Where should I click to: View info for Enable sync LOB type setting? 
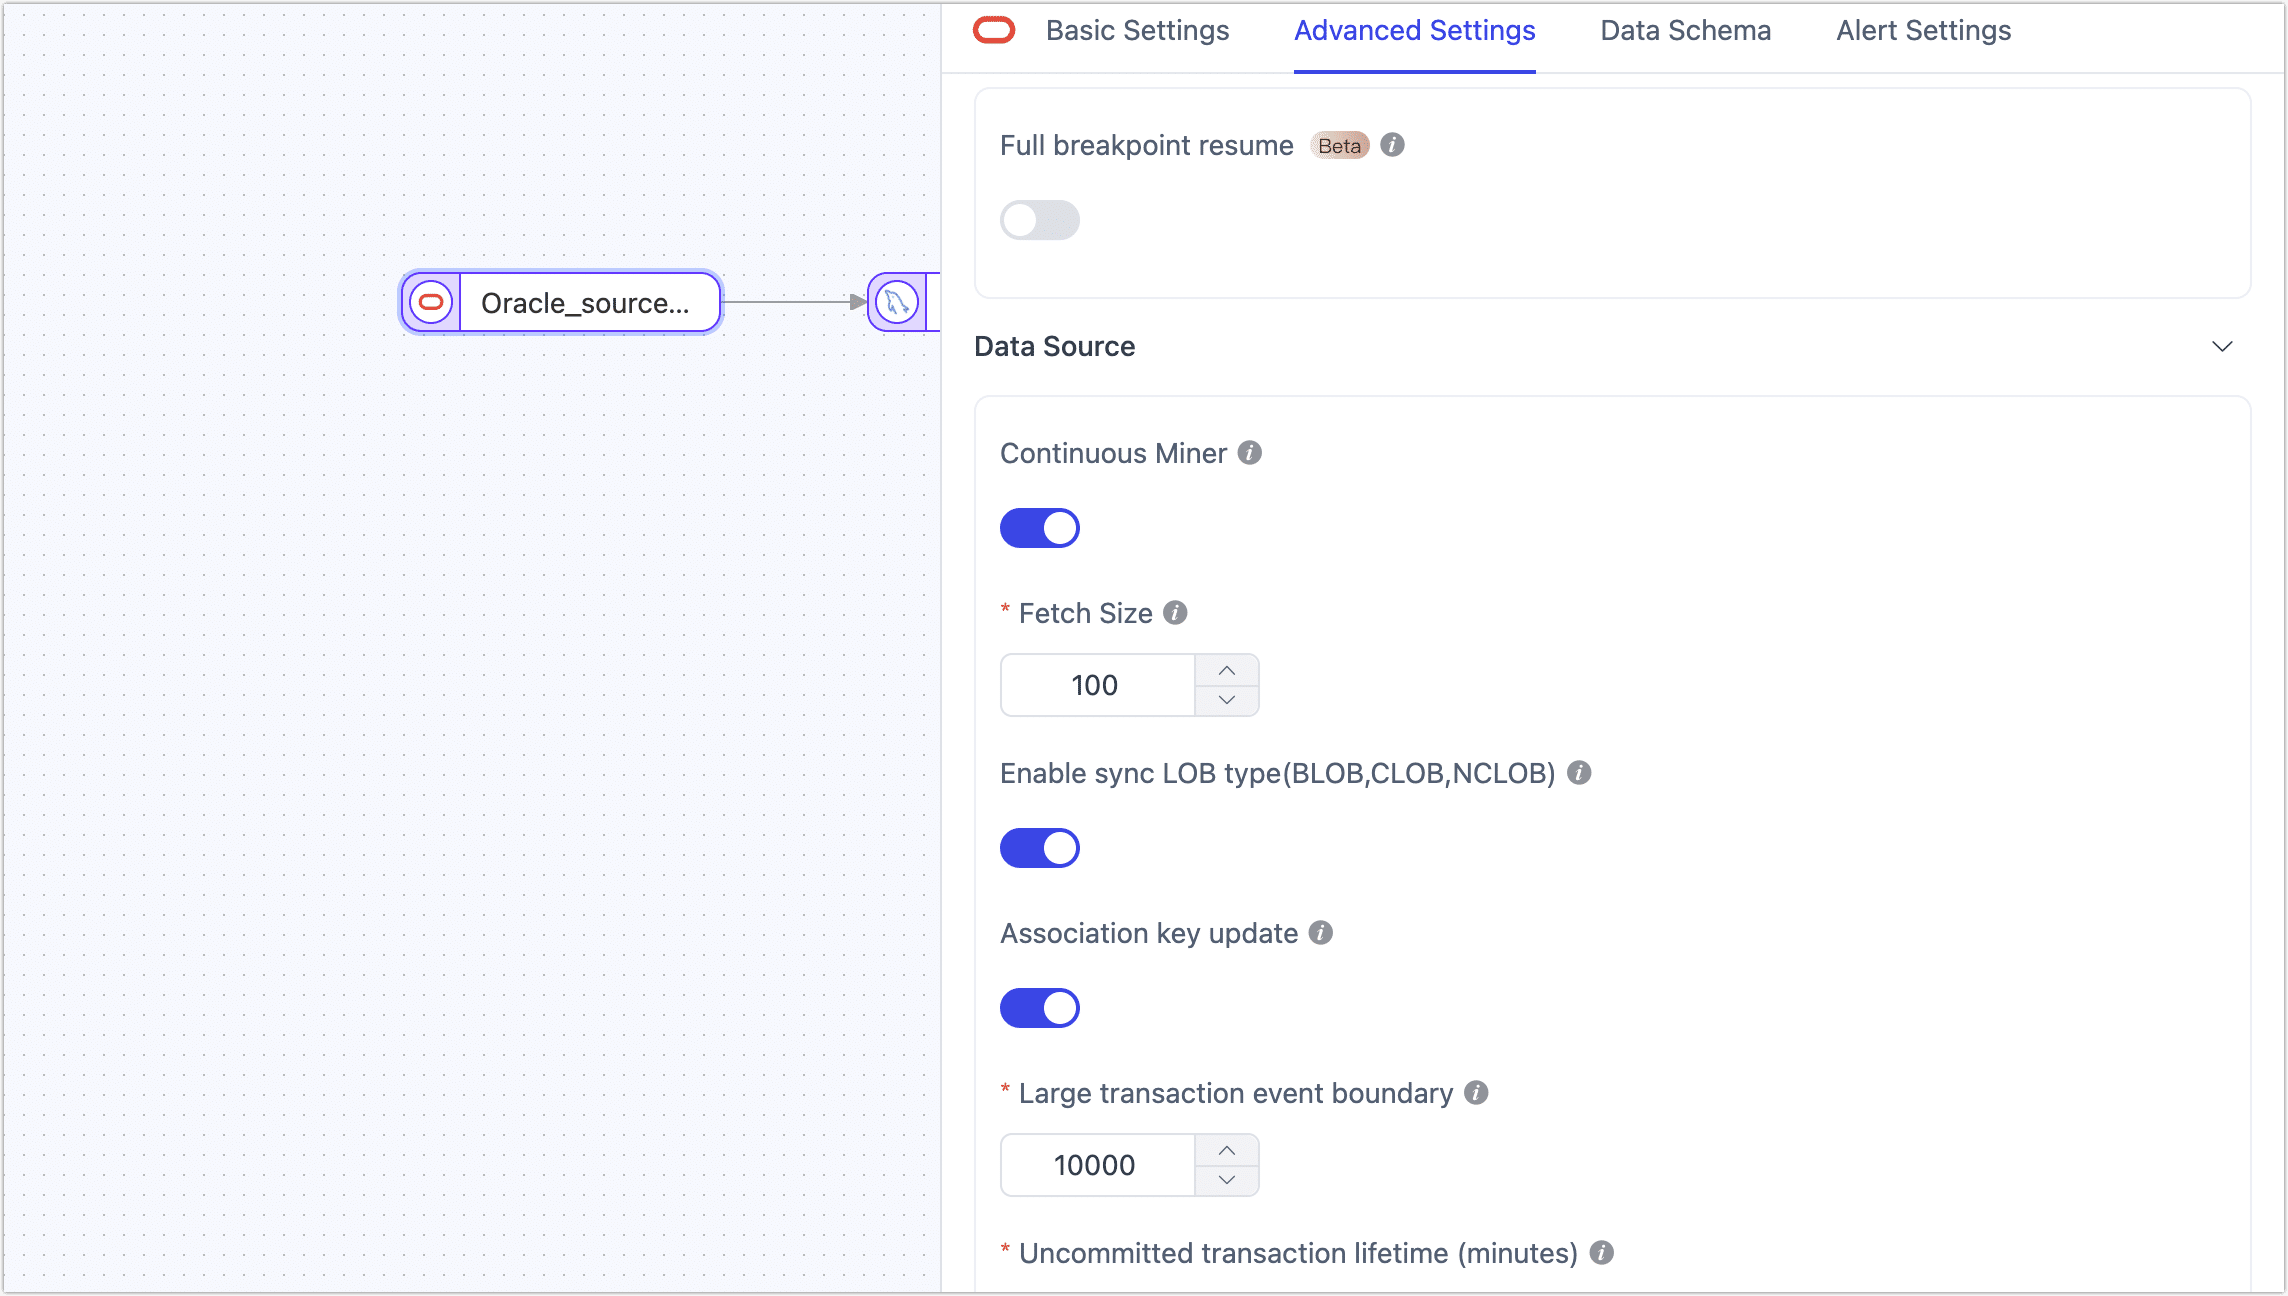pos(1578,772)
